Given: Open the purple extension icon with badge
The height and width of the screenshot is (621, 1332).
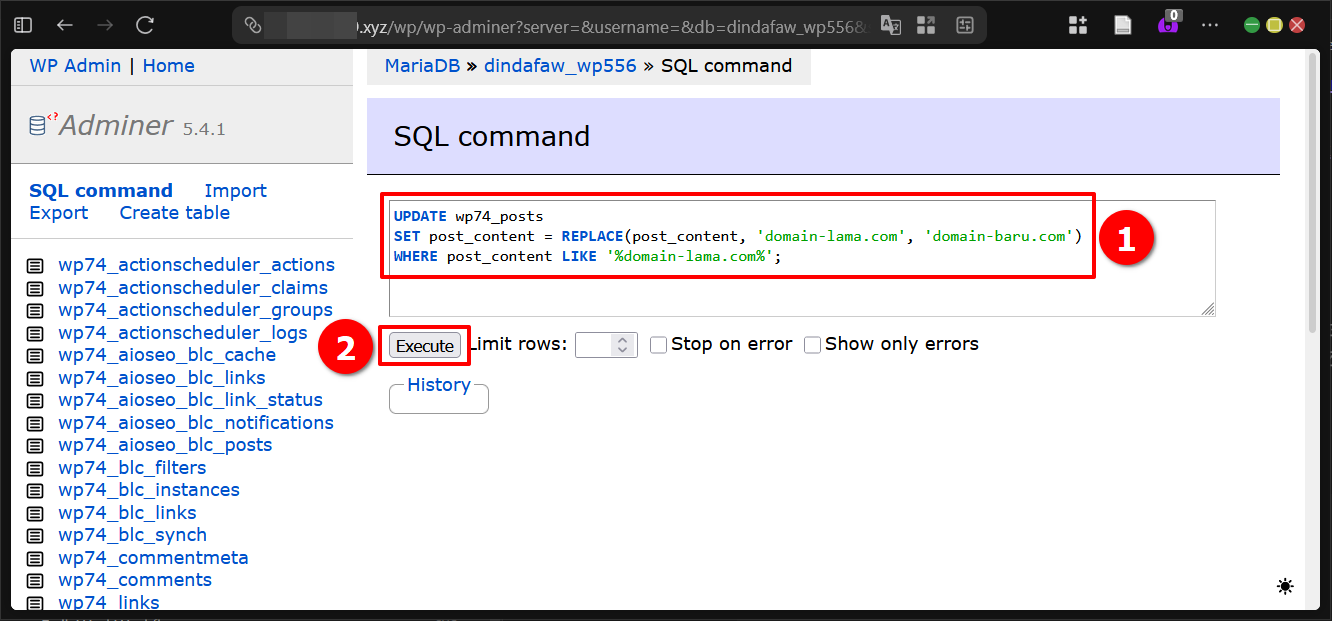Looking at the screenshot, I should coord(1167,25).
